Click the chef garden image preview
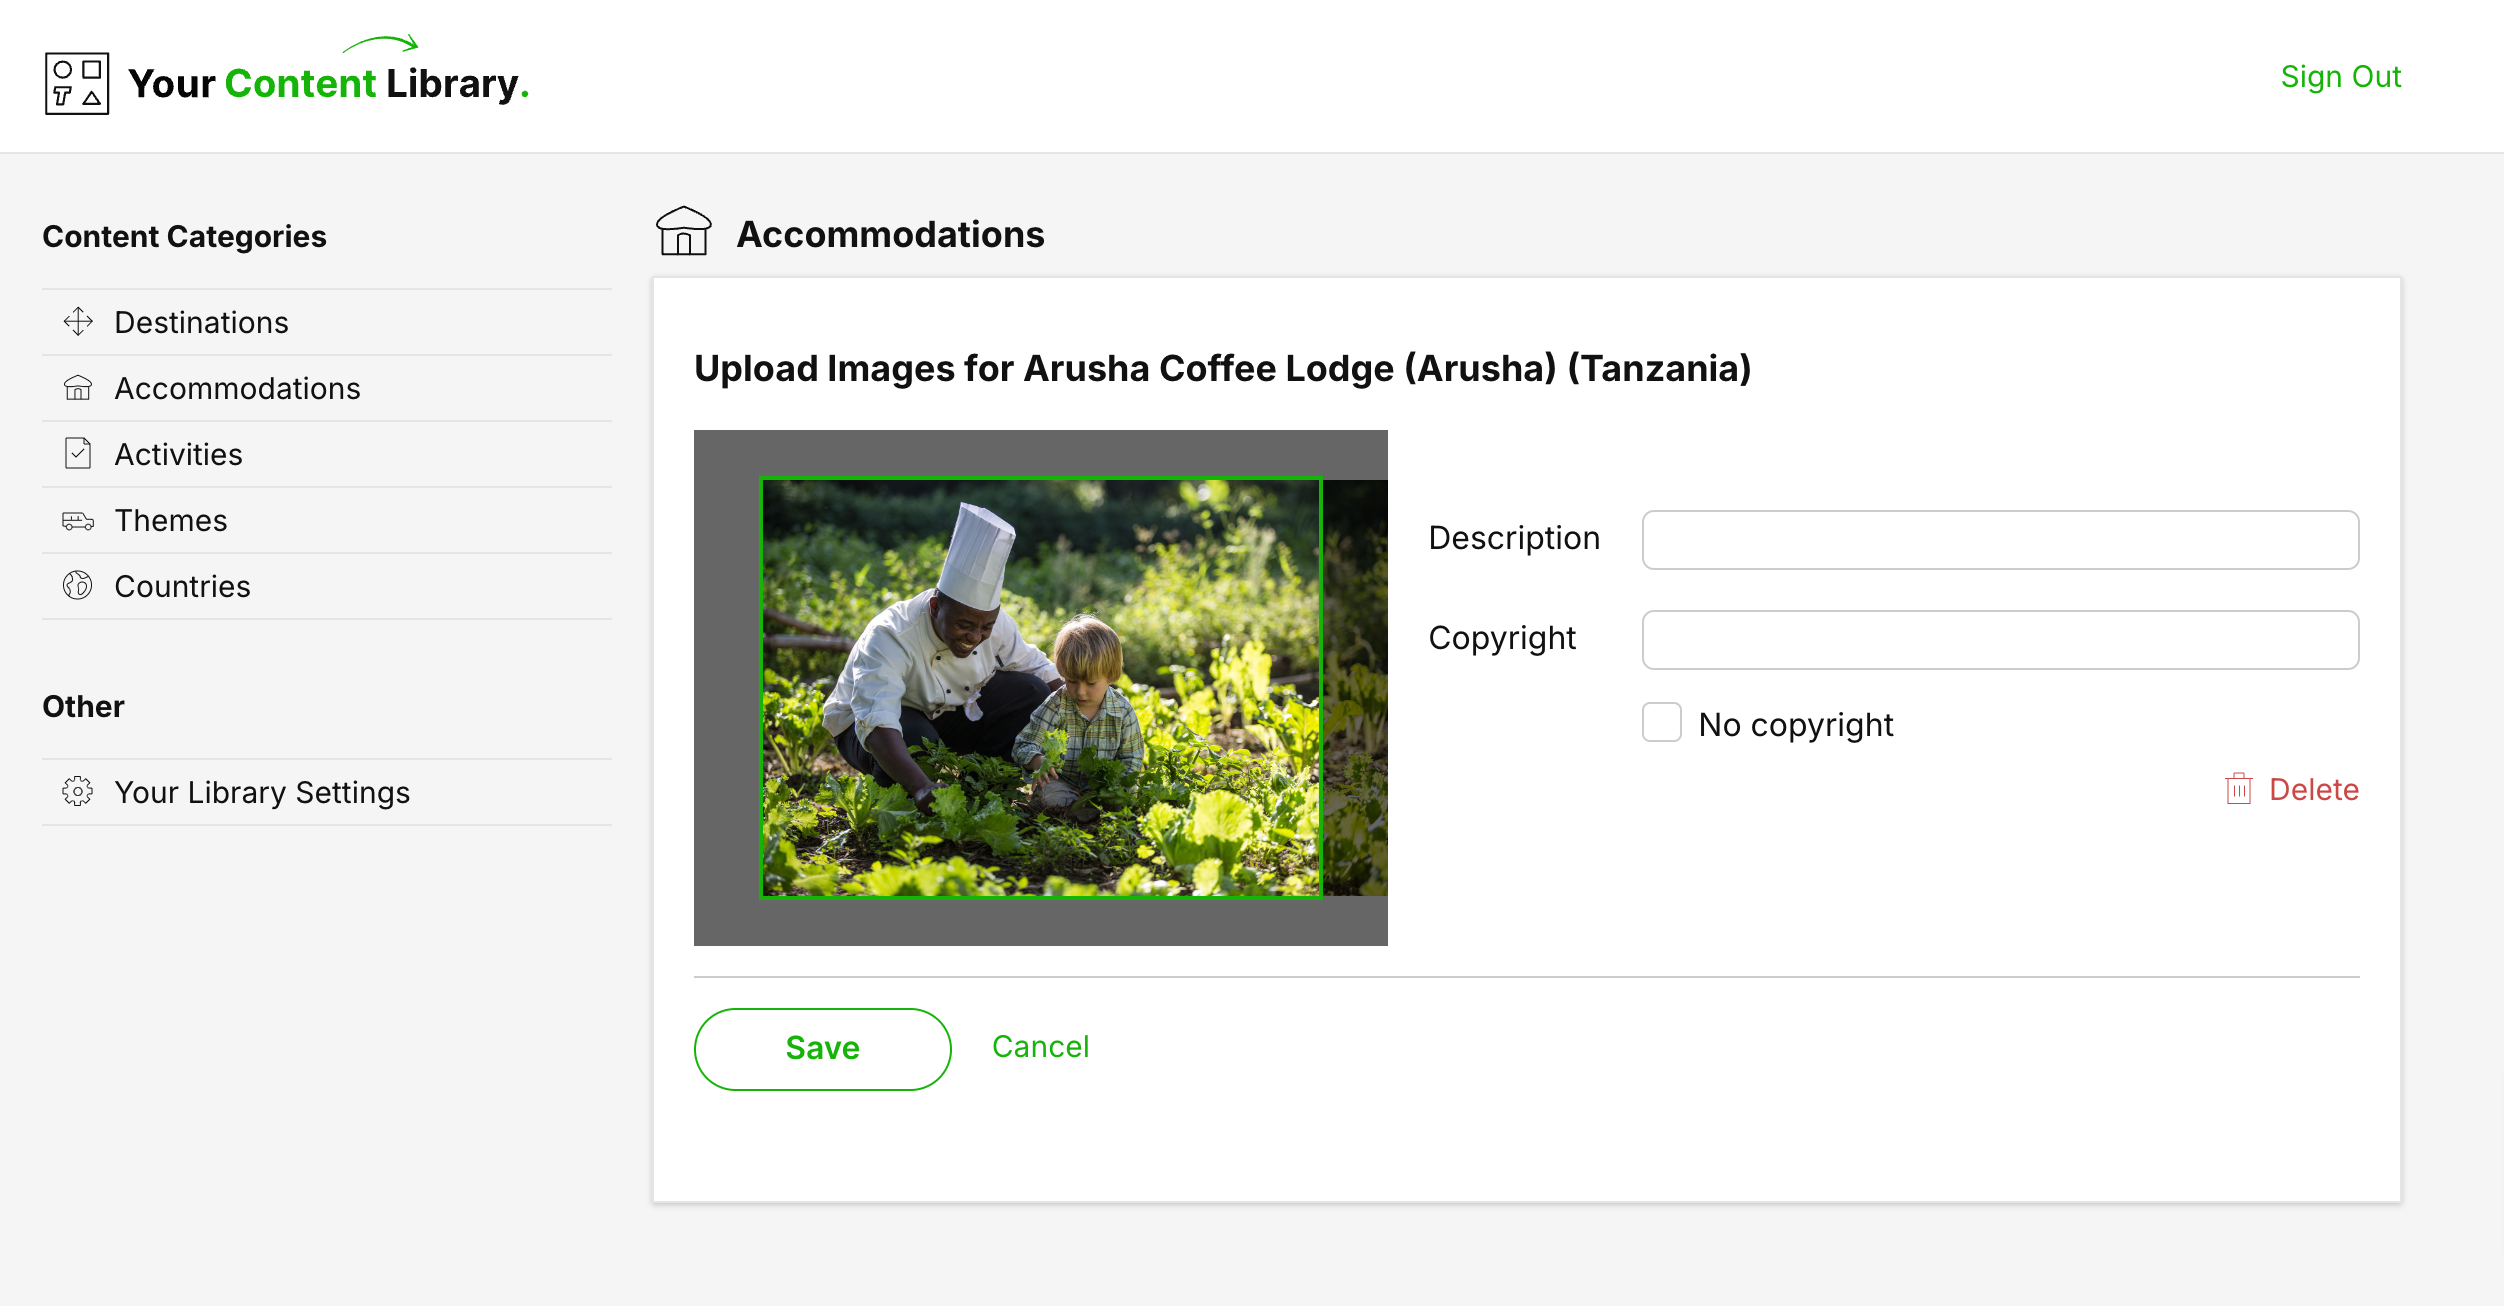The image size is (2504, 1306). click(x=1040, y=688)
